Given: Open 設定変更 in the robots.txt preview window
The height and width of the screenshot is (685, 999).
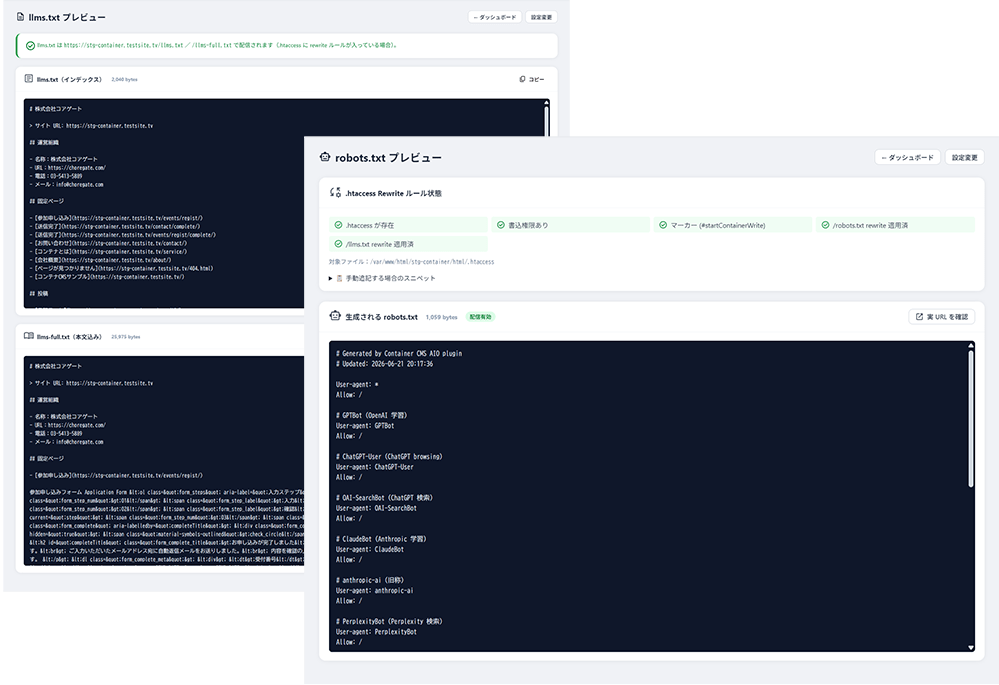Looking at the screenshot, I should pos(965,157).
